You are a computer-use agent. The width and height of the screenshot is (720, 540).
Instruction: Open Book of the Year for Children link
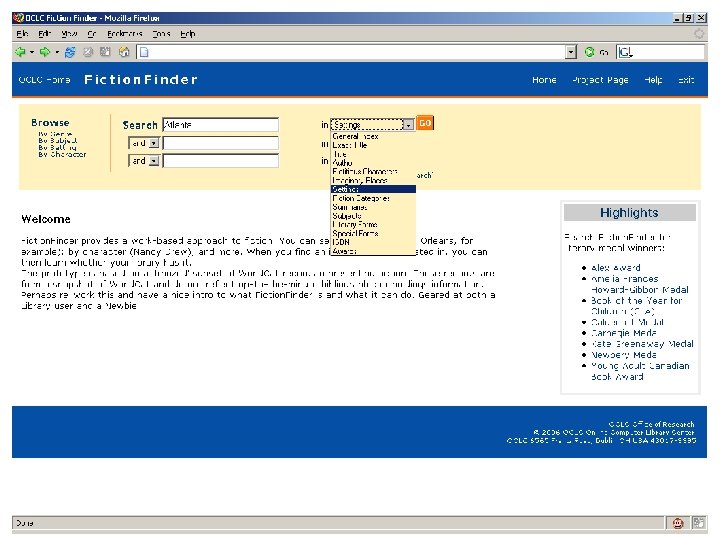636,306
